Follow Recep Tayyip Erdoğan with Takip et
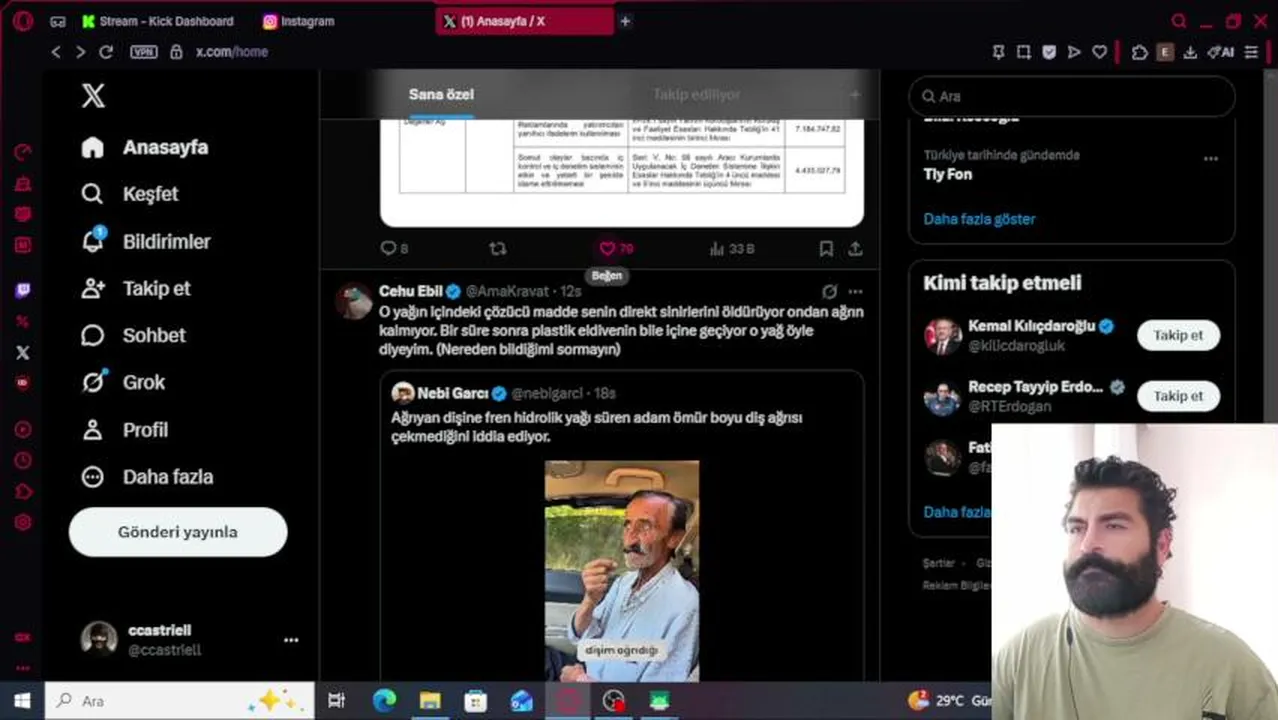 coord(1178,396)
